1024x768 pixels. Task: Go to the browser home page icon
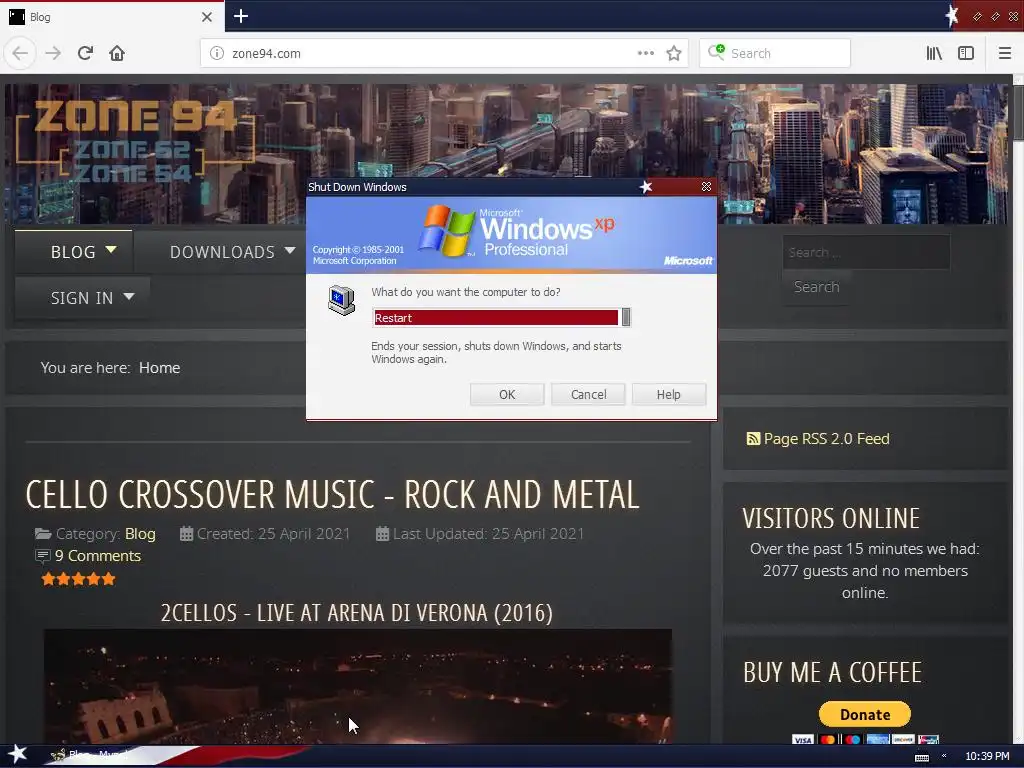coord(117,53)
